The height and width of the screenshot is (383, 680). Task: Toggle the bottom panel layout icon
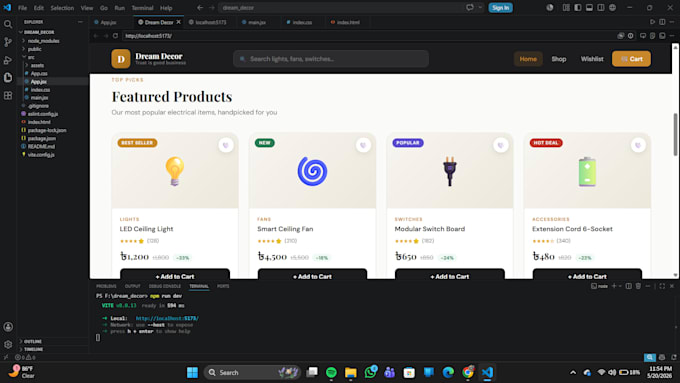pyautogui.click(x=589, y=8)
